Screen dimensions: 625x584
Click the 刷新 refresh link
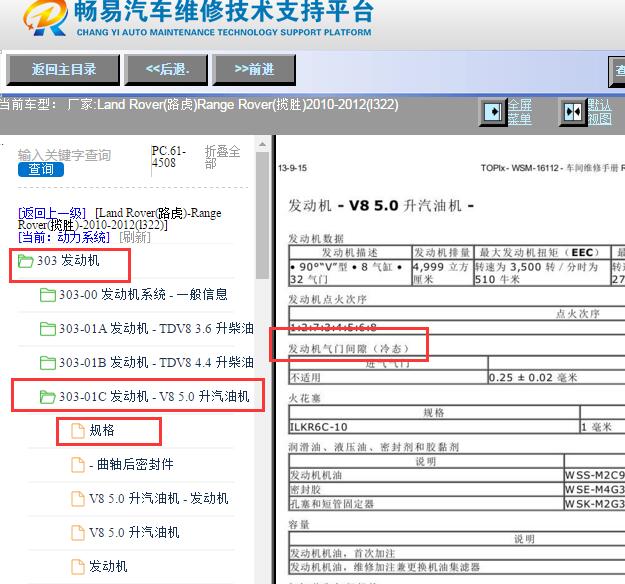pyautogui.click(x=135, y=238)
